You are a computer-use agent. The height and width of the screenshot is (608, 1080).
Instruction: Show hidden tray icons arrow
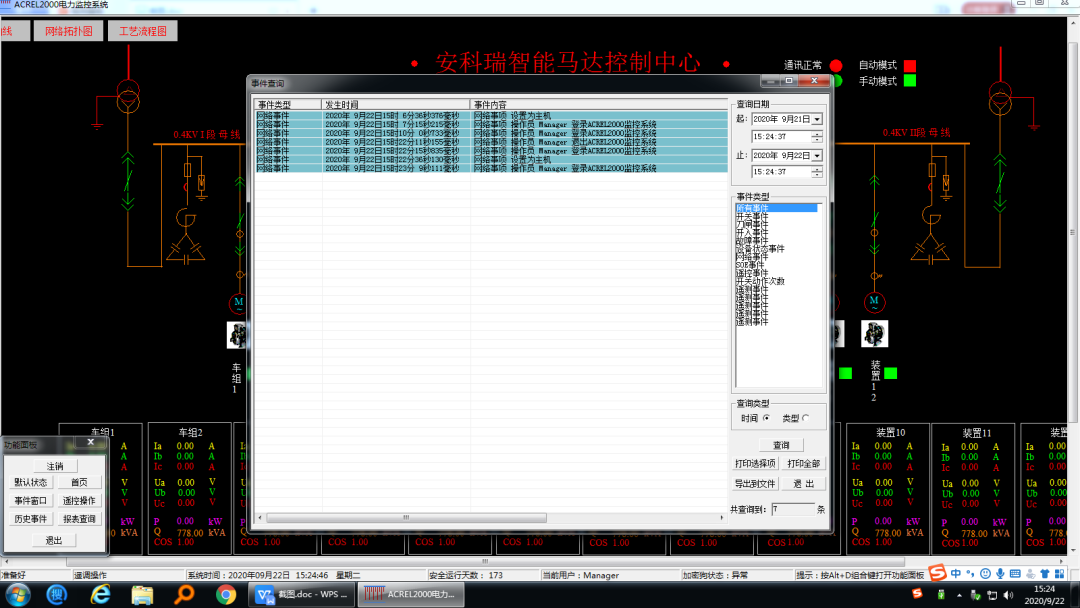959,595
